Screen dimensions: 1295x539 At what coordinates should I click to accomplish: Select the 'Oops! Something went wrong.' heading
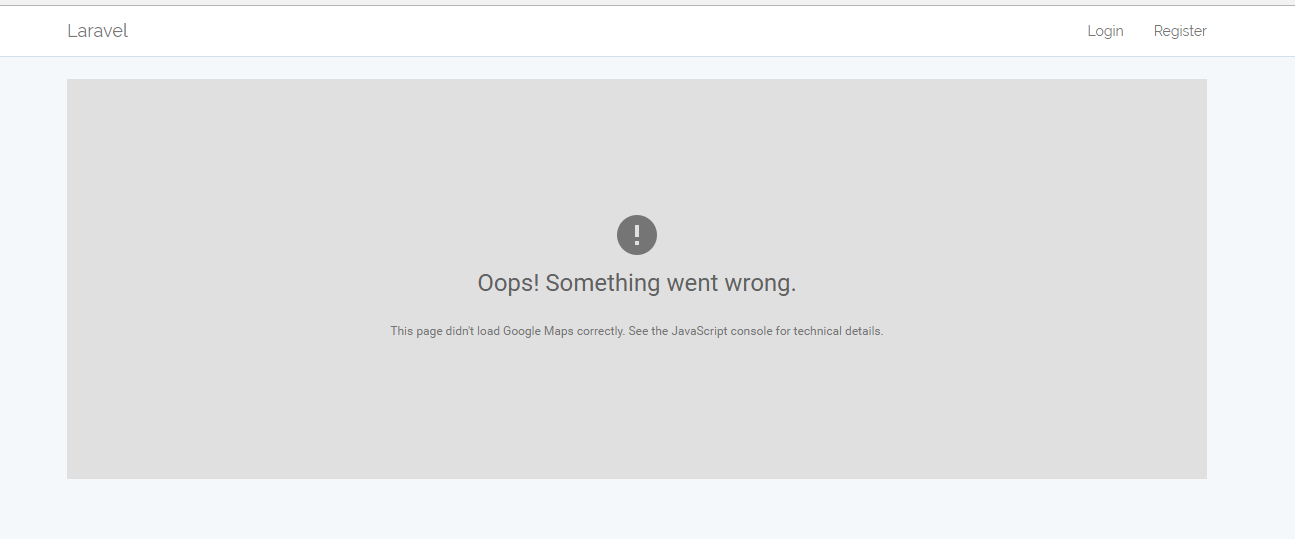[637, 283]
